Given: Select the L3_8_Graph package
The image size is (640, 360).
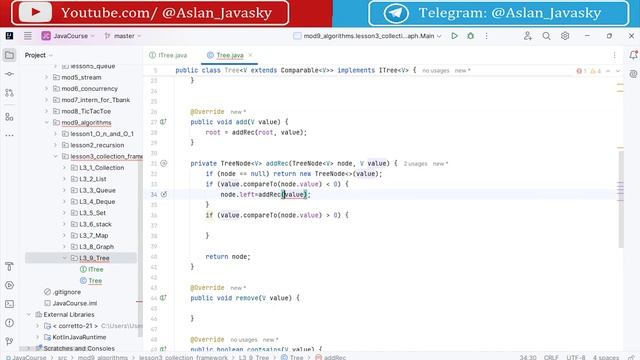Looking at the screenshot, I should (x=96, y=247).
